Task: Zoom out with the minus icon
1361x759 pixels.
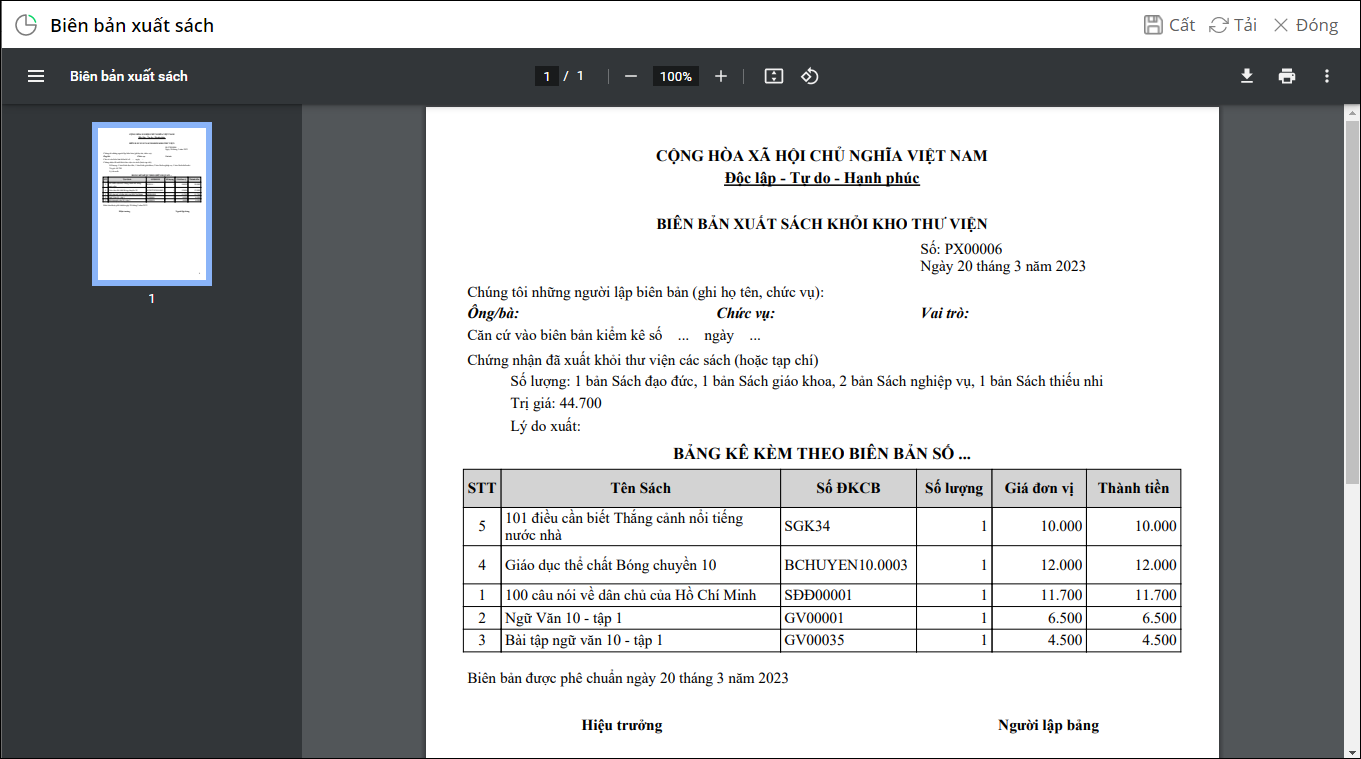Action: coord(631,76)
